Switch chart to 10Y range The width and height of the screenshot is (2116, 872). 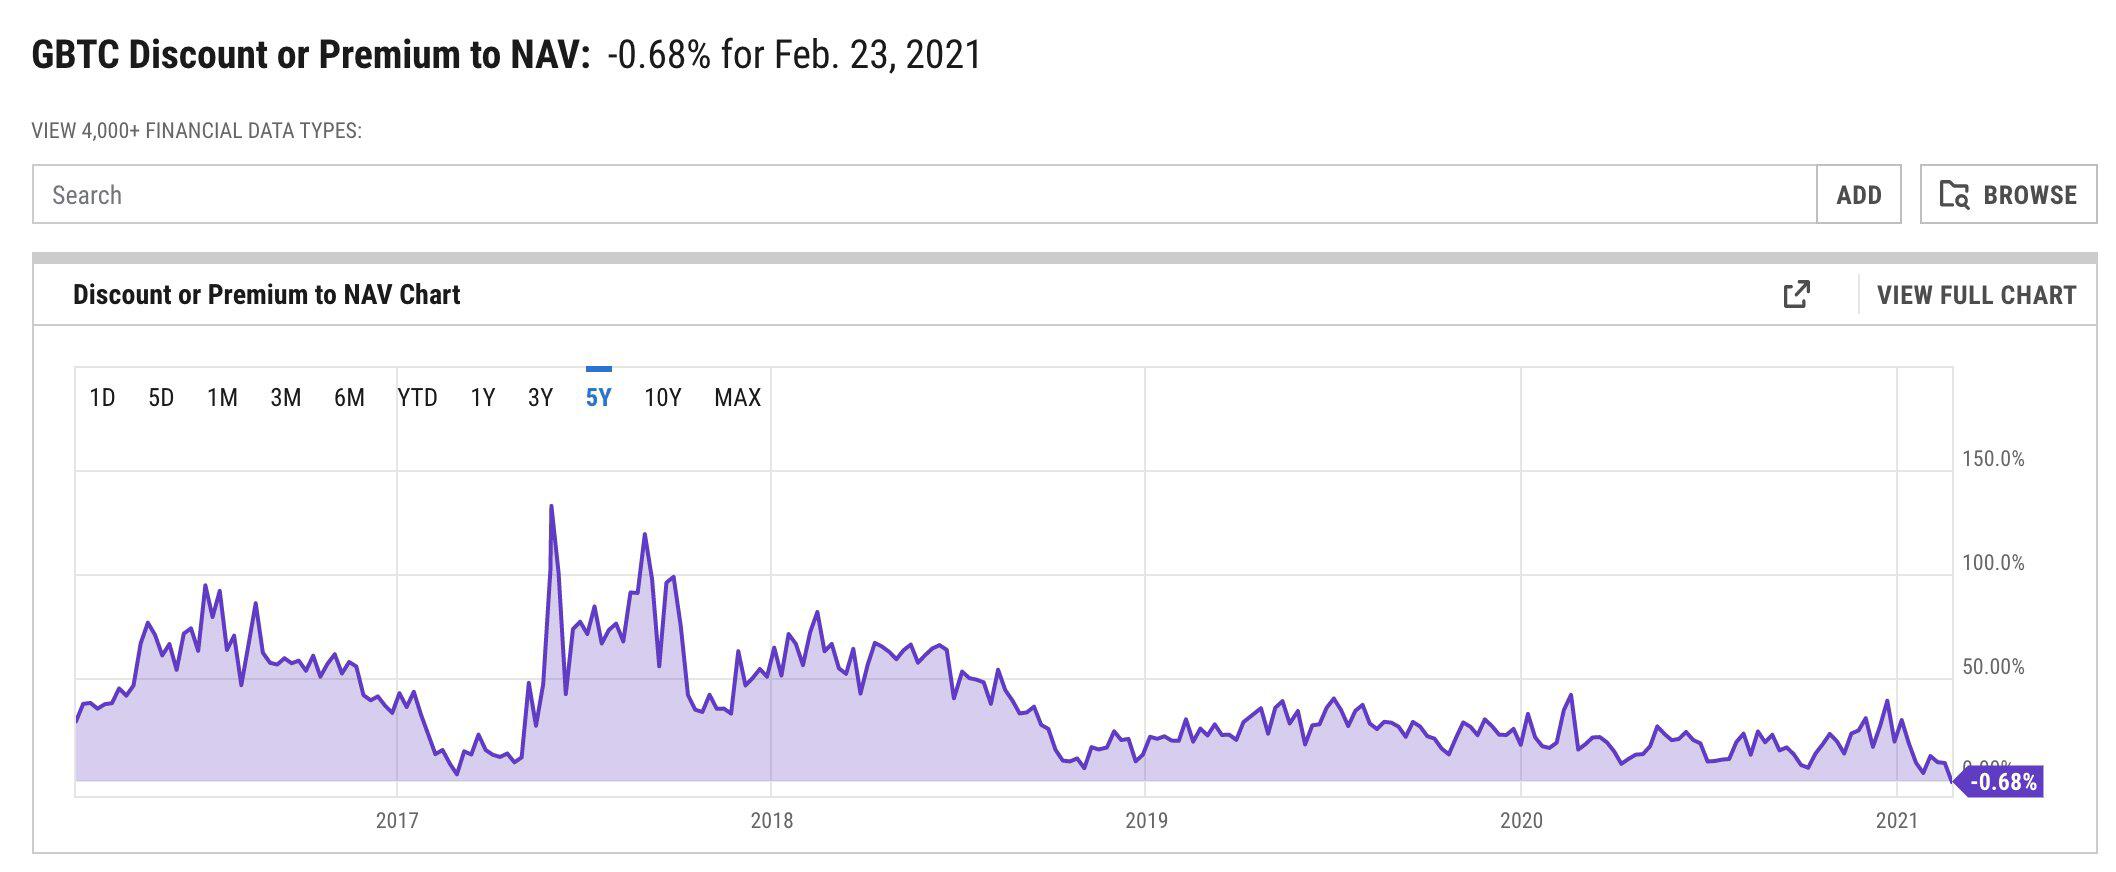pyautogui.click(x=662, y=398)
